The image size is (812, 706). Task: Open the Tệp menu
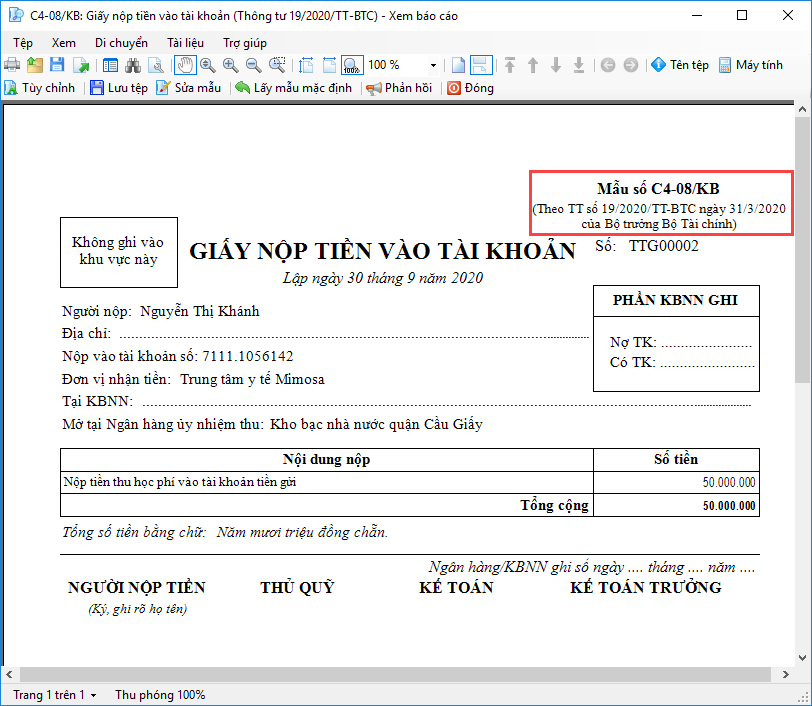[x=23, y=43]
